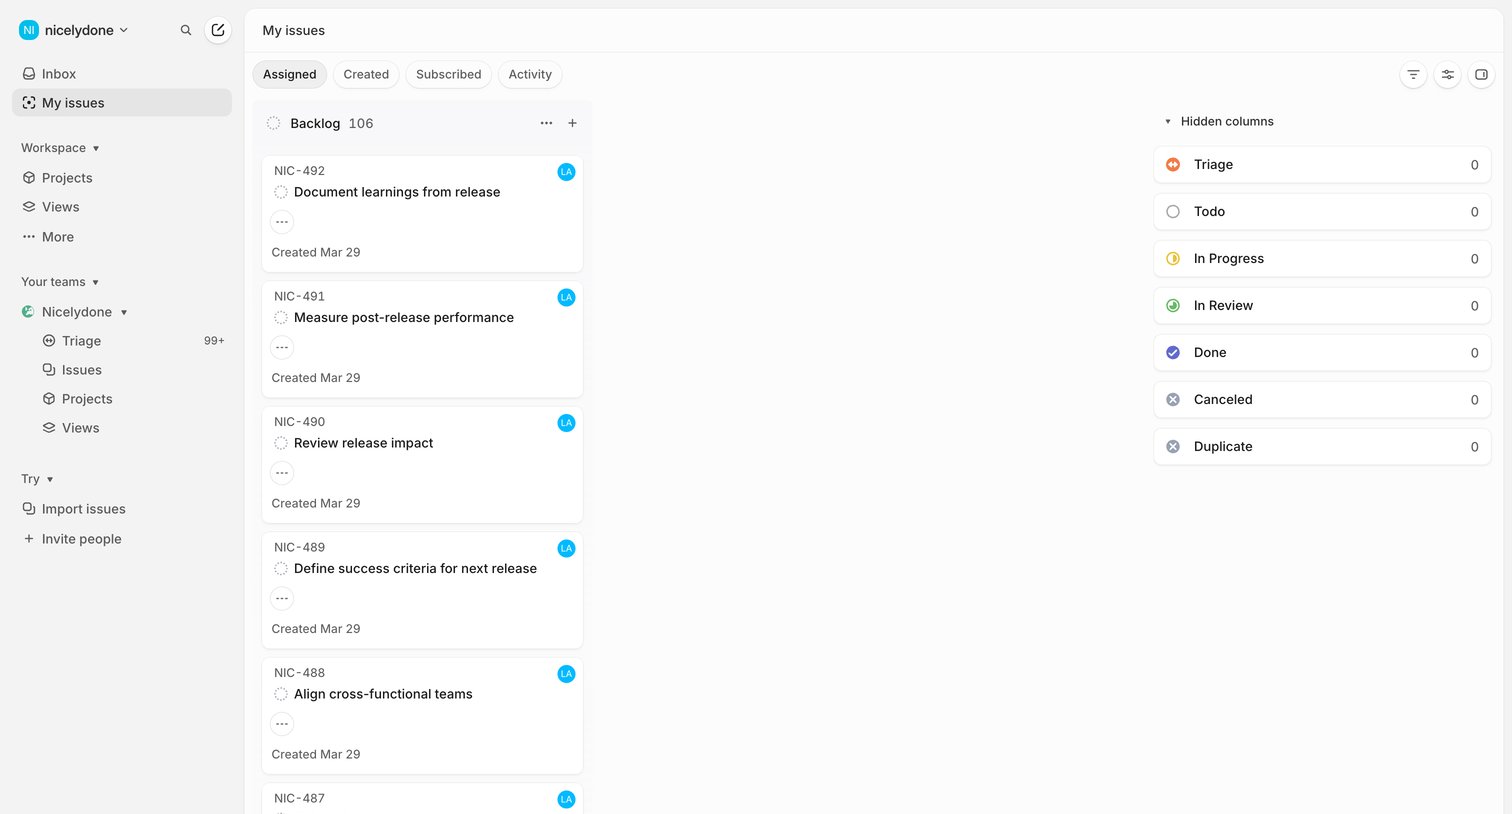This screenshot has height=814, width=1512.
Task: Open Nicelydone team Issues
Action: pos(132,370)
